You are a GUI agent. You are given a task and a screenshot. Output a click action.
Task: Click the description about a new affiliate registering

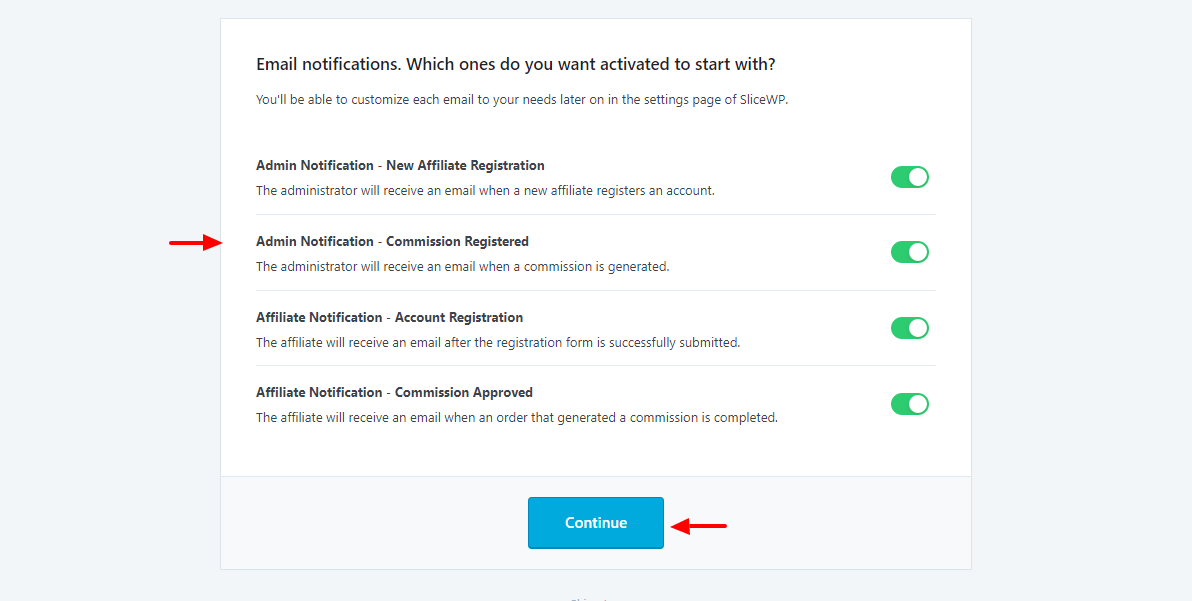coord(485,190)
